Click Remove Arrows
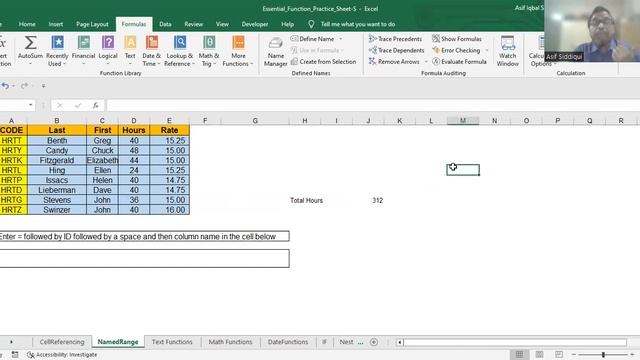 (x=394, y=62)
